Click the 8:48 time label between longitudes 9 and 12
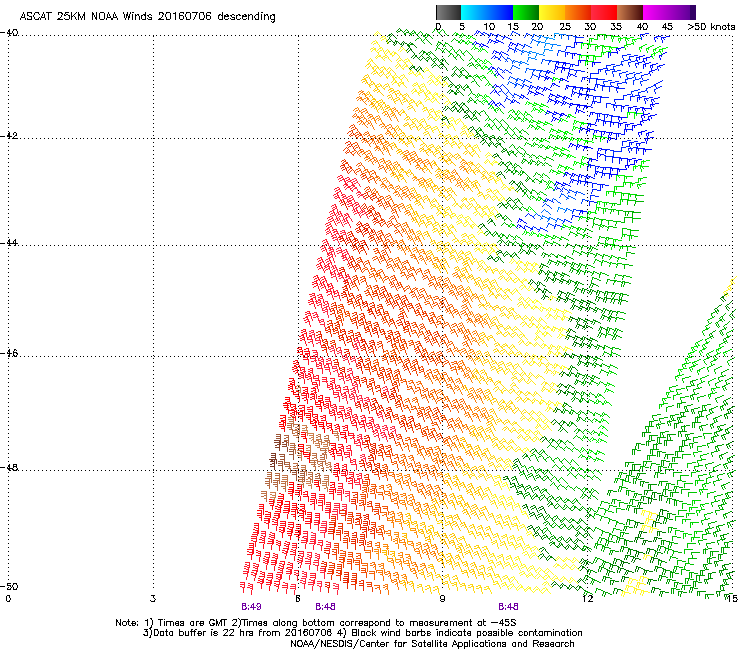740x650 pixels. tap(508, 607)
